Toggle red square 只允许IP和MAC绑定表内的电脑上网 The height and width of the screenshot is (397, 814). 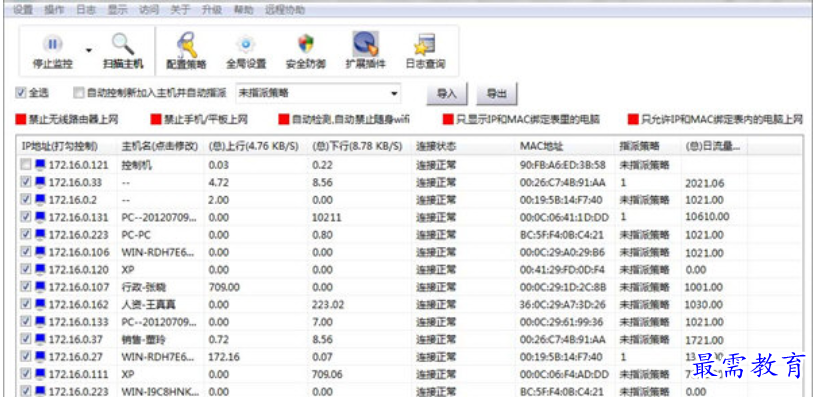(x=633, y=120)
